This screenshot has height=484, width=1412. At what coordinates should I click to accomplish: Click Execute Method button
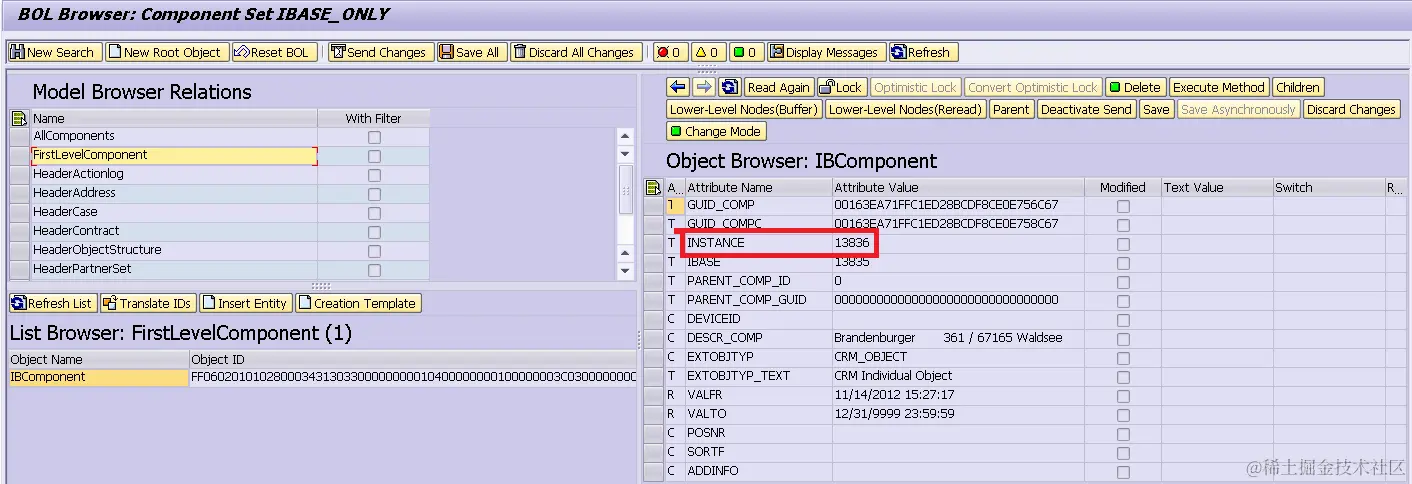(1219, 87)
